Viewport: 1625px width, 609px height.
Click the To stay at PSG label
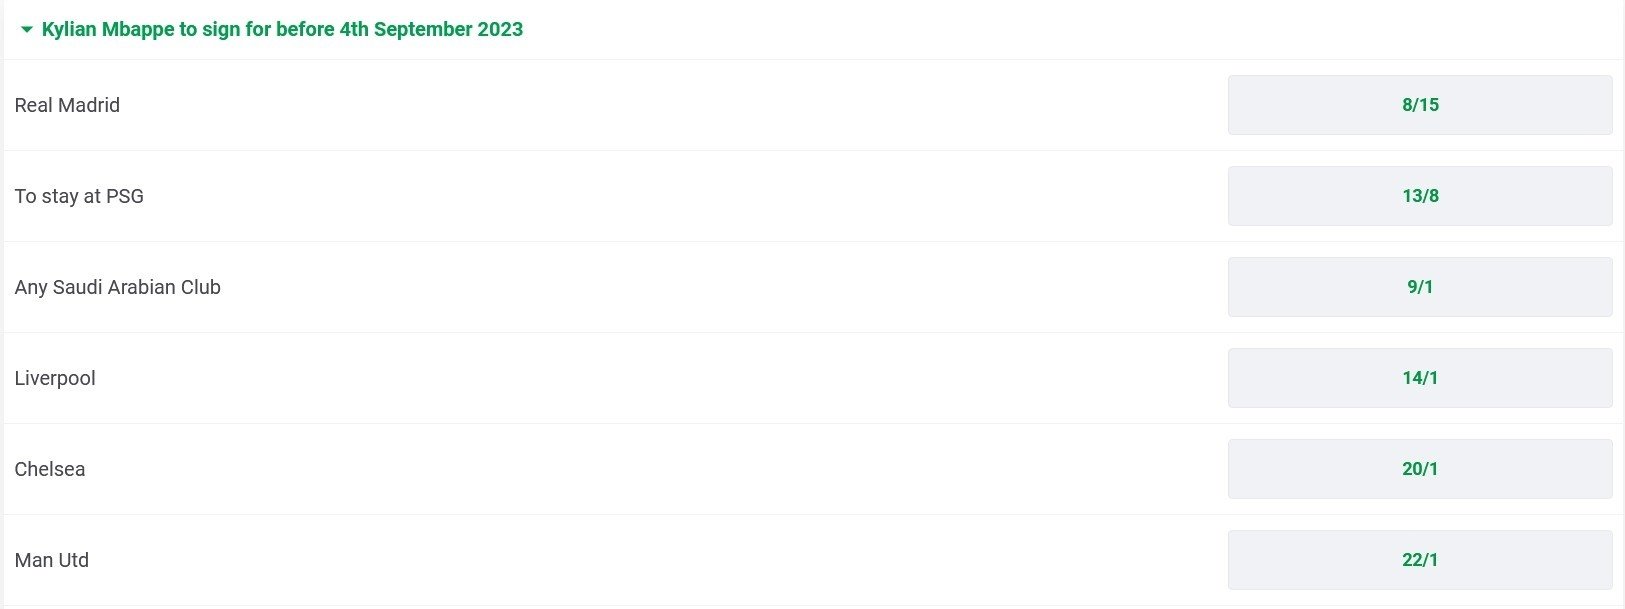point(79,196)
